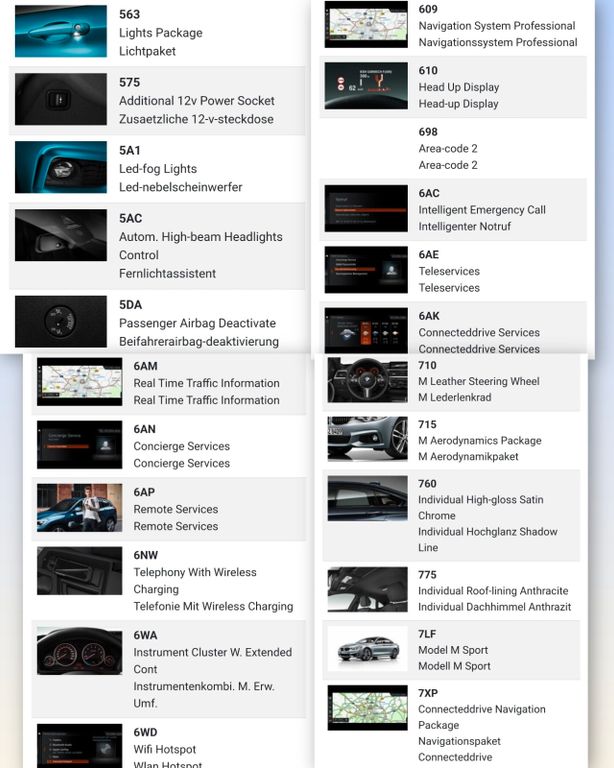
Task: Select 'Navigationssystem Professional' text
Action: [x=498, y=42]
